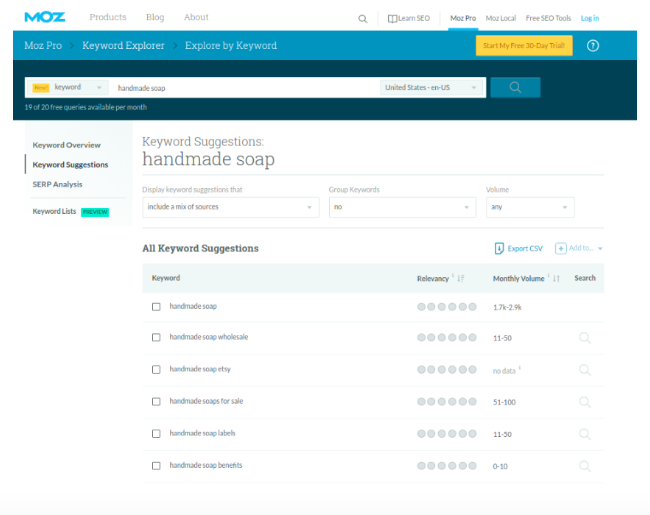
Task: Go to Keyword Suggestions in sidebar
Action: coord(70,165)
